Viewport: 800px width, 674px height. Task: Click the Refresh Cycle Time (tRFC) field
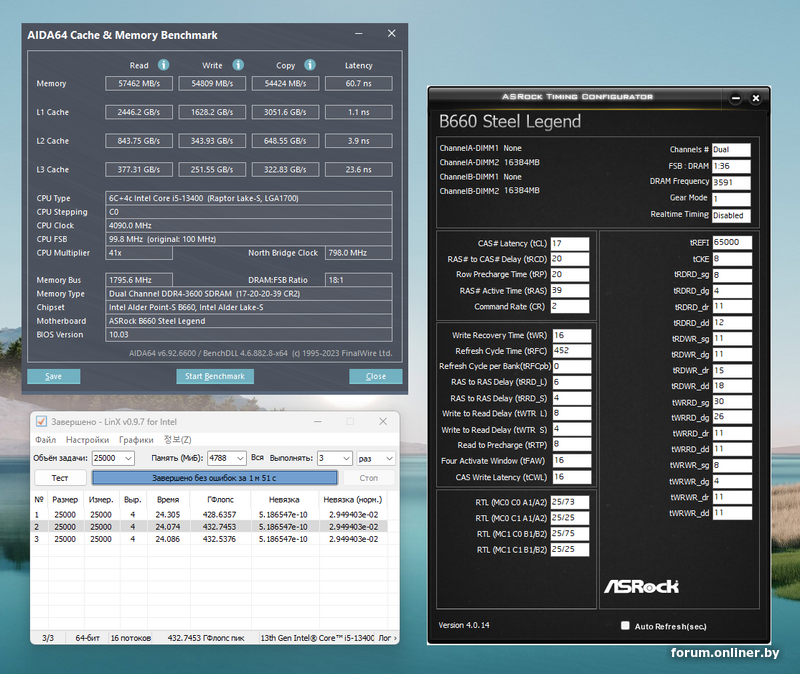[x=572, y=351]
